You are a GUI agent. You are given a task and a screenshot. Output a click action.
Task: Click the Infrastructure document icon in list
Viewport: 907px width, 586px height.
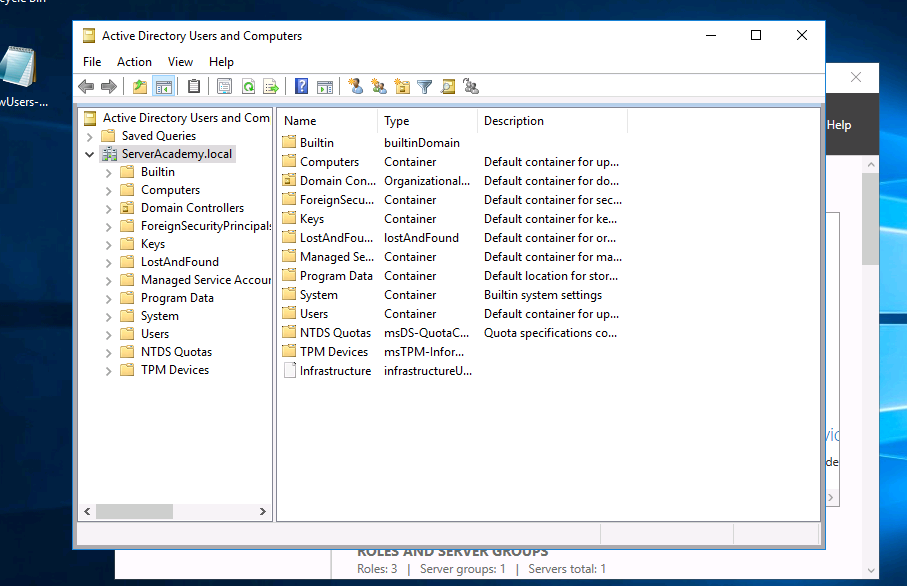(289, 370)
